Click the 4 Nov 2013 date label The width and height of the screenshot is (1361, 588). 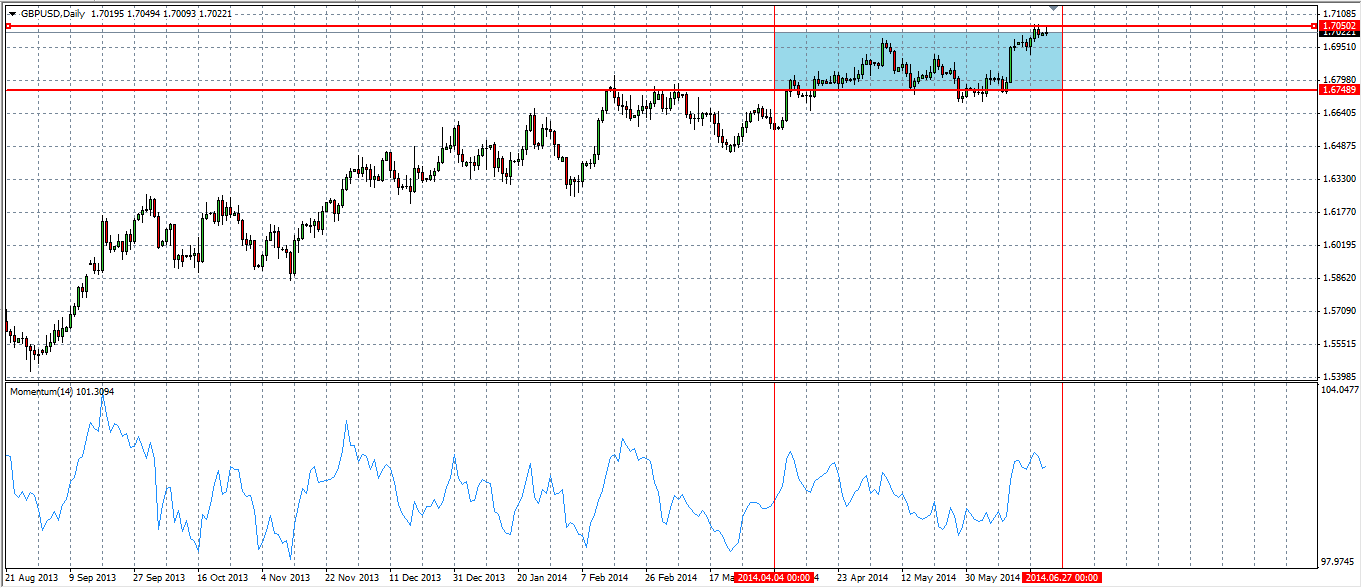tap(287, 578)
